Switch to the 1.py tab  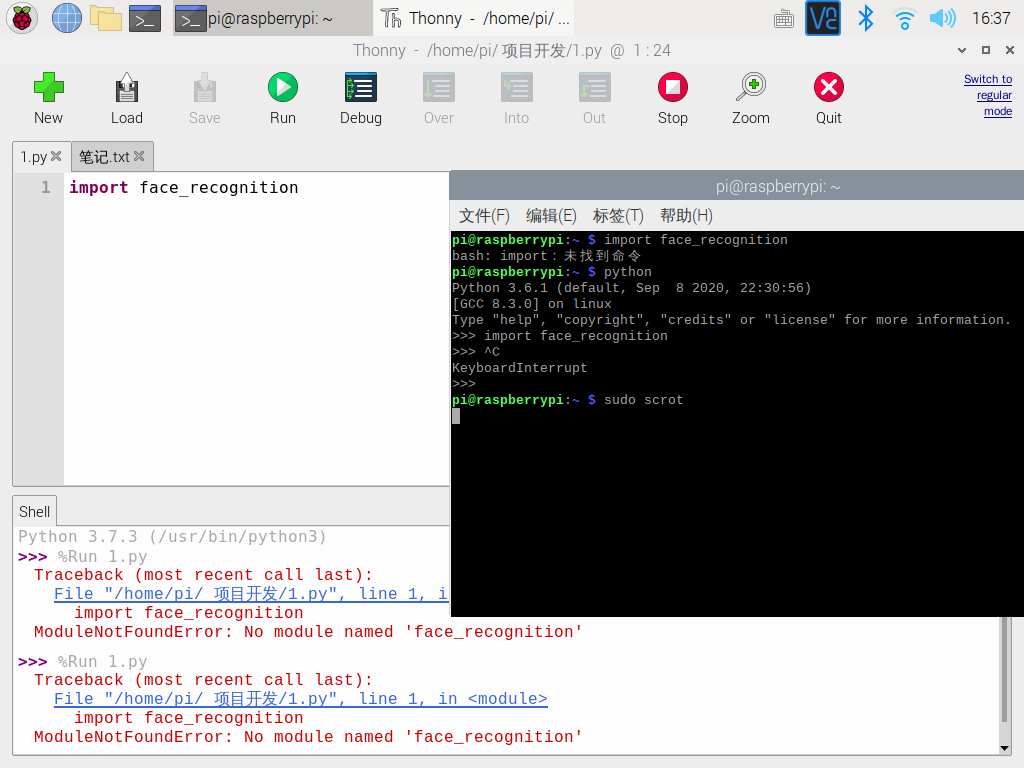pyautogui.click(x=33, y=157)
